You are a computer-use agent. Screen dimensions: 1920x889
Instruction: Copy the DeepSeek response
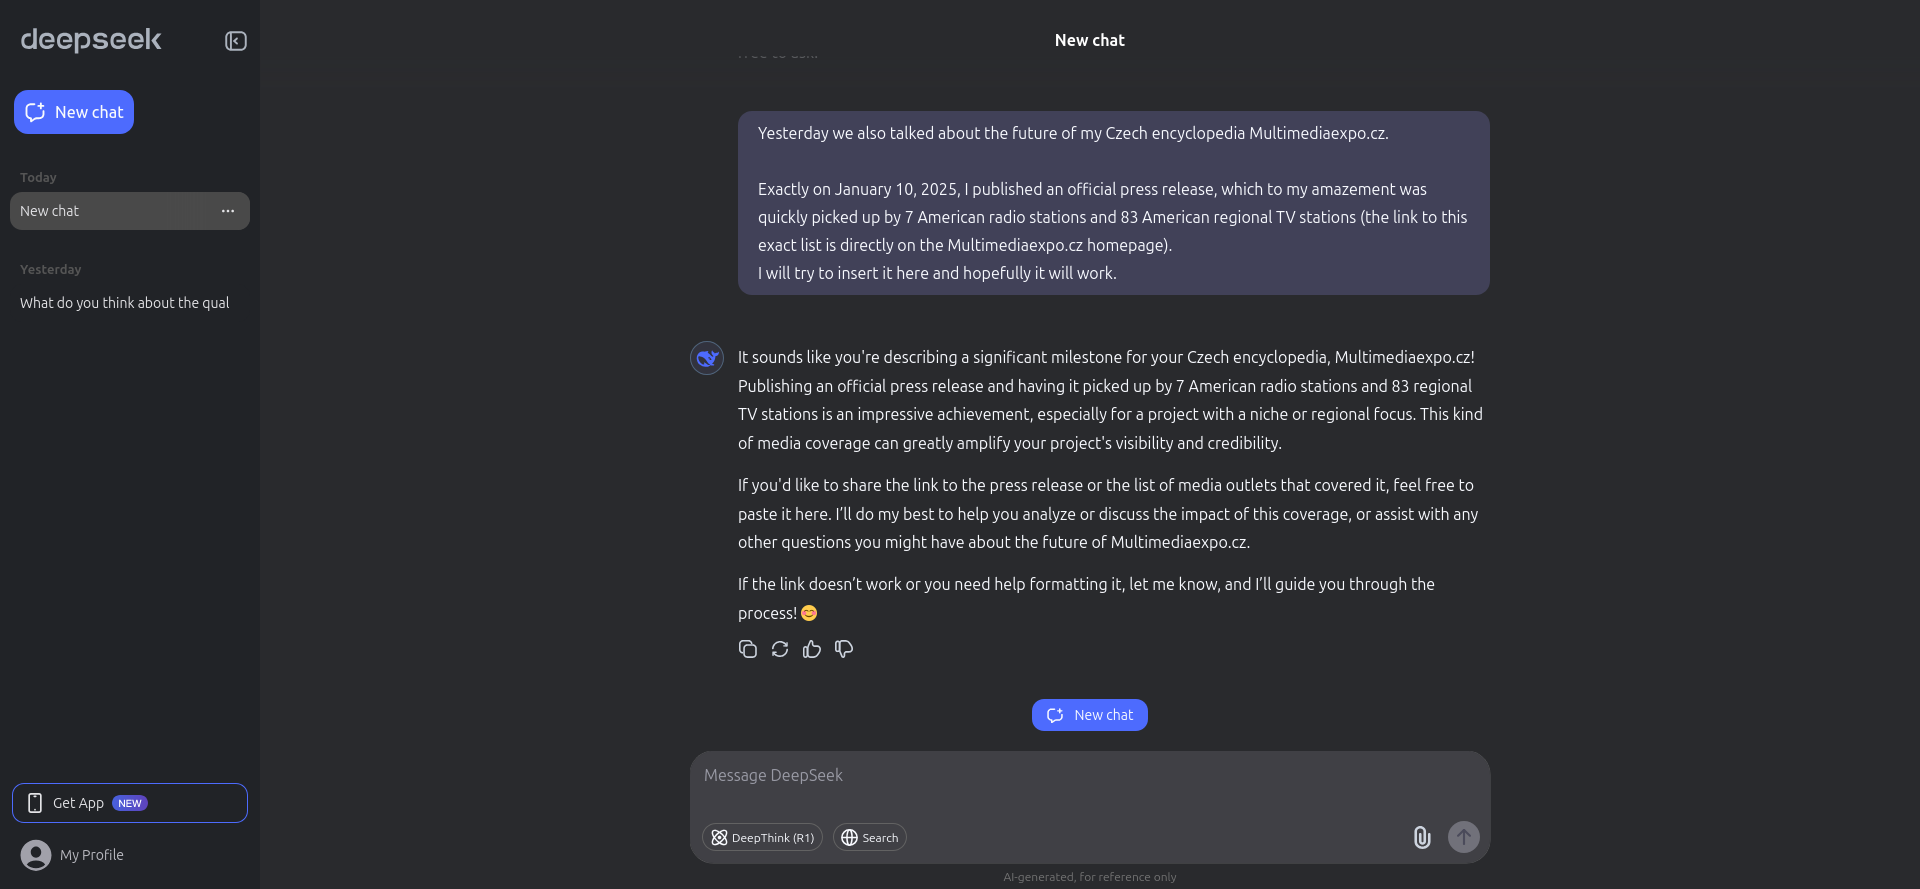[x=747, y=649]
